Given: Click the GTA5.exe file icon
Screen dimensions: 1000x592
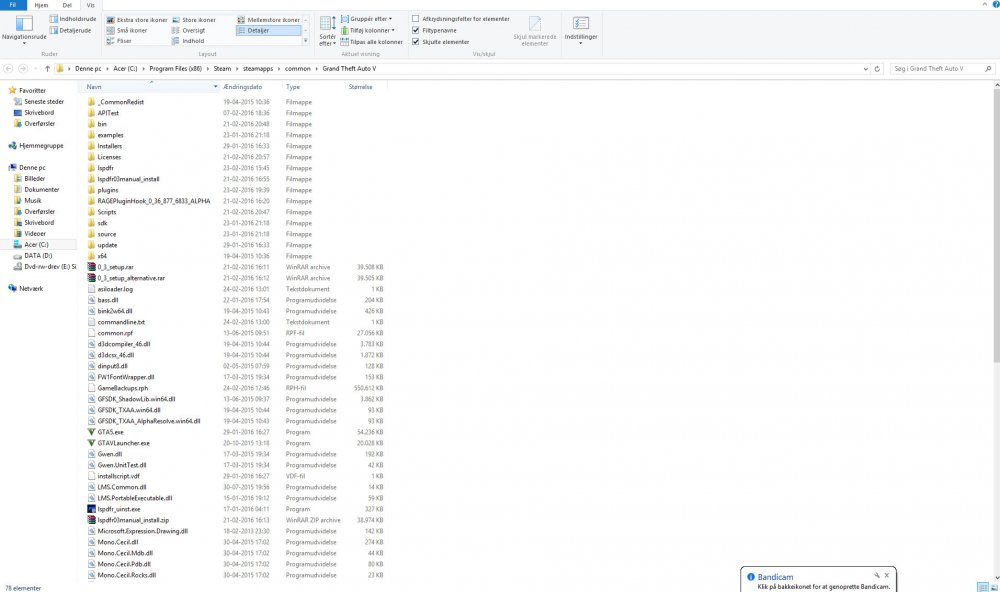Looking at the screenshot, I should pyautogui.click(x=91, y=432).
